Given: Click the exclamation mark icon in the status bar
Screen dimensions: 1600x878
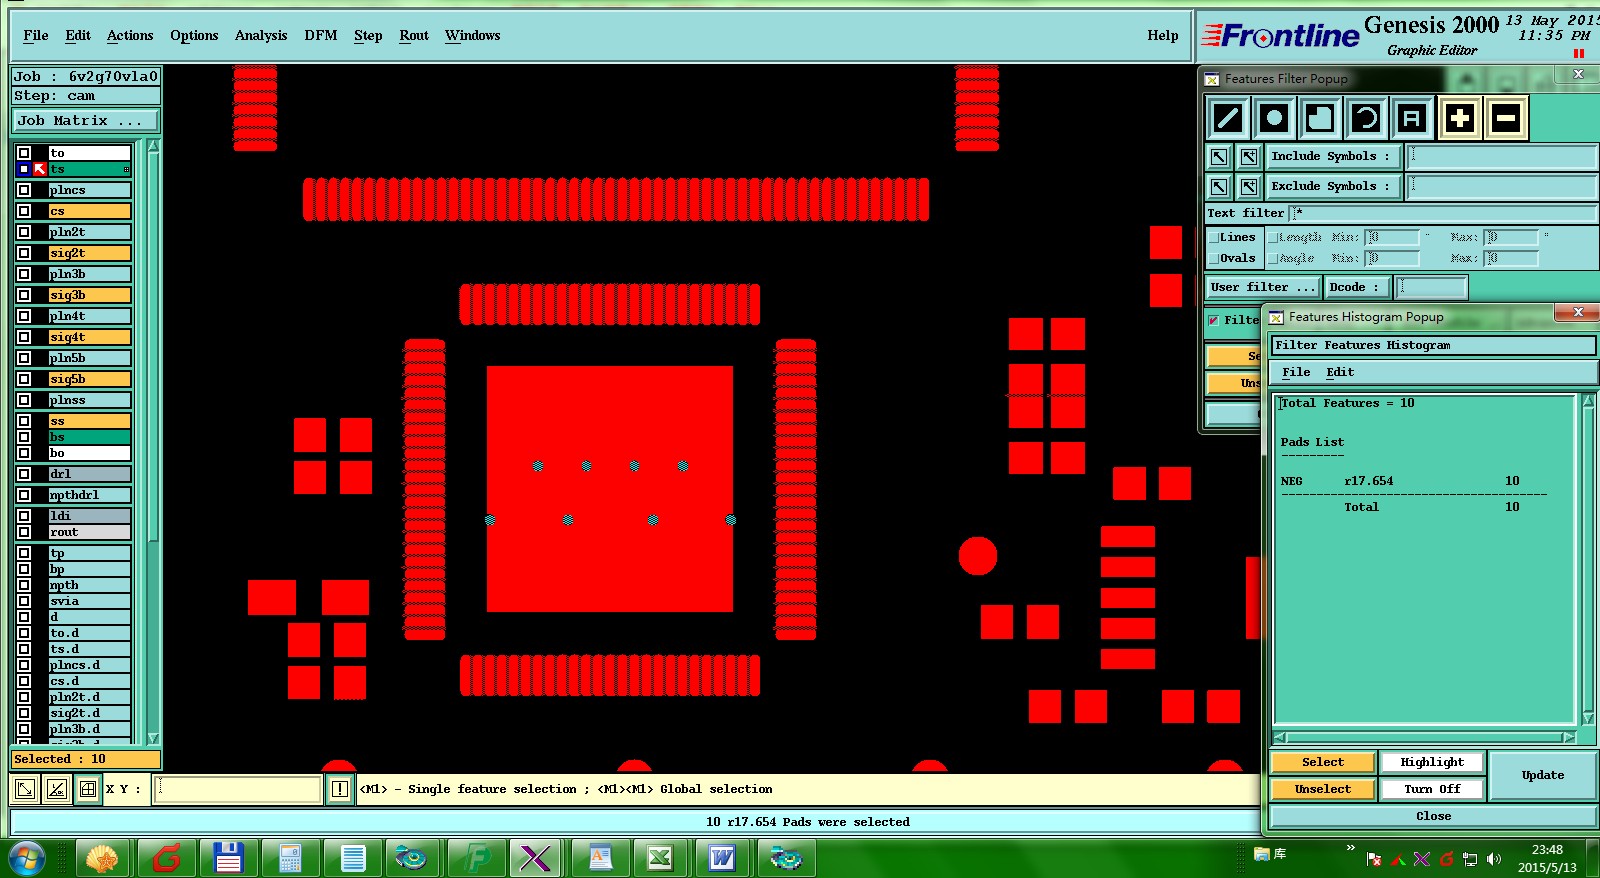Looking at the screenshot, I should pos(340,789).
